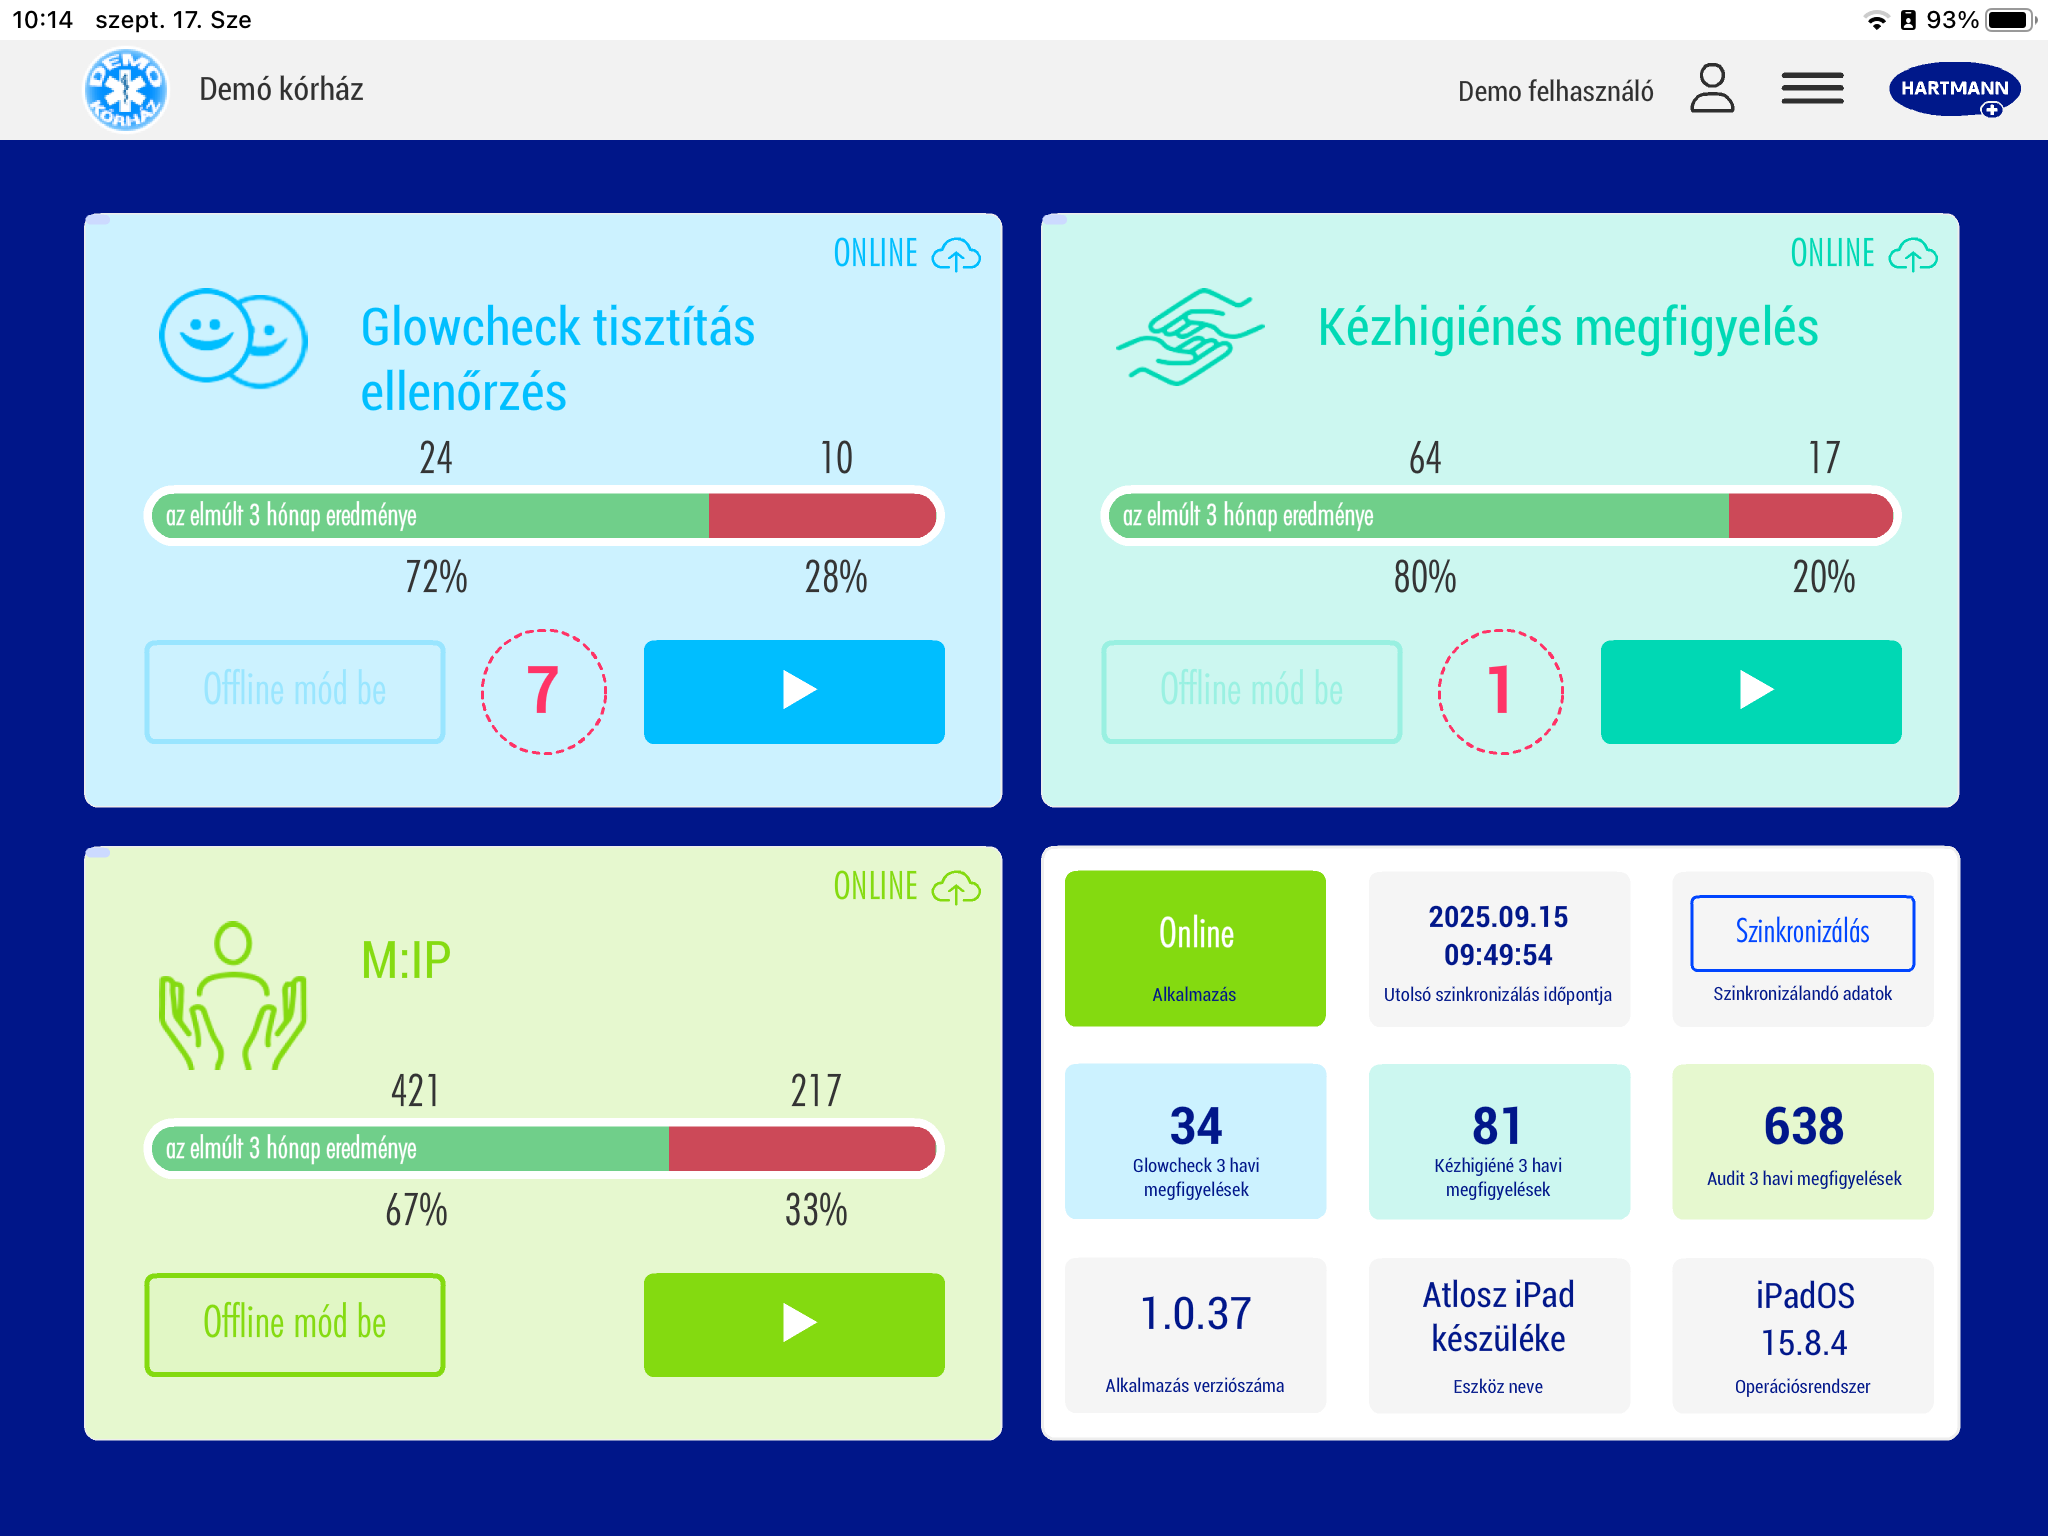Toggle Offline mód be for M:IP
The height and width of the screenshot is (1536, 2048).
(295, 1324)
